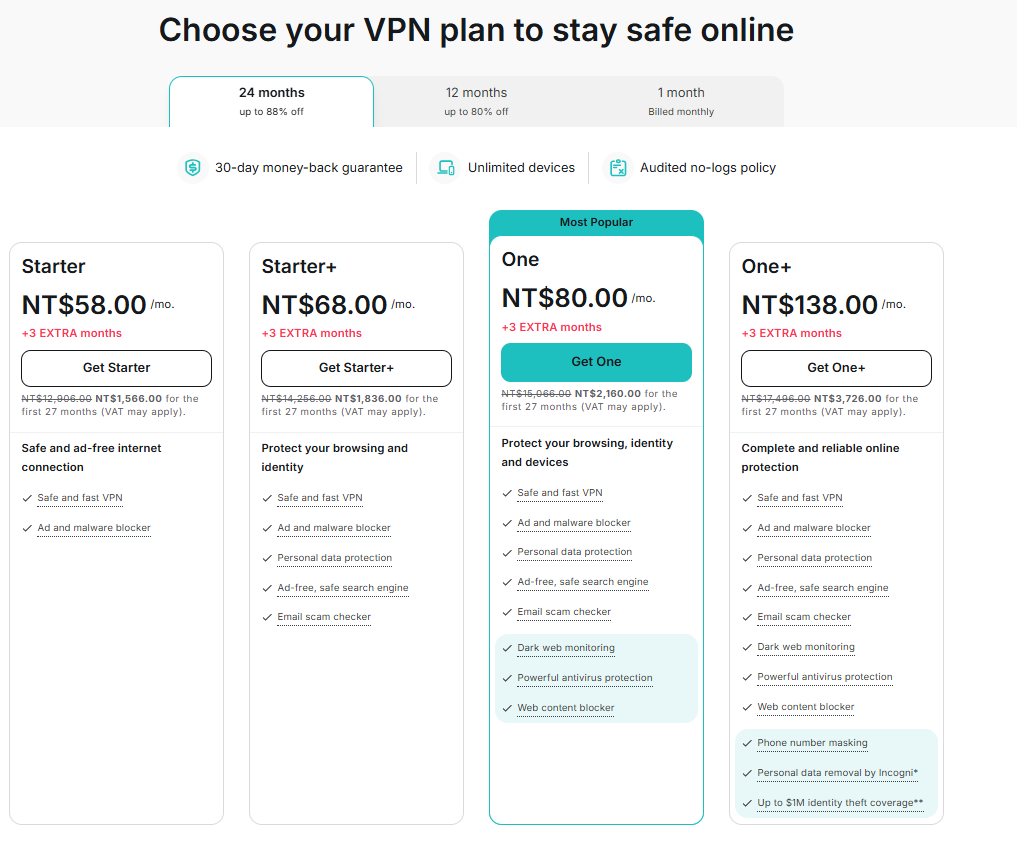Click Email scam checker in Starter+ plan

324,617
